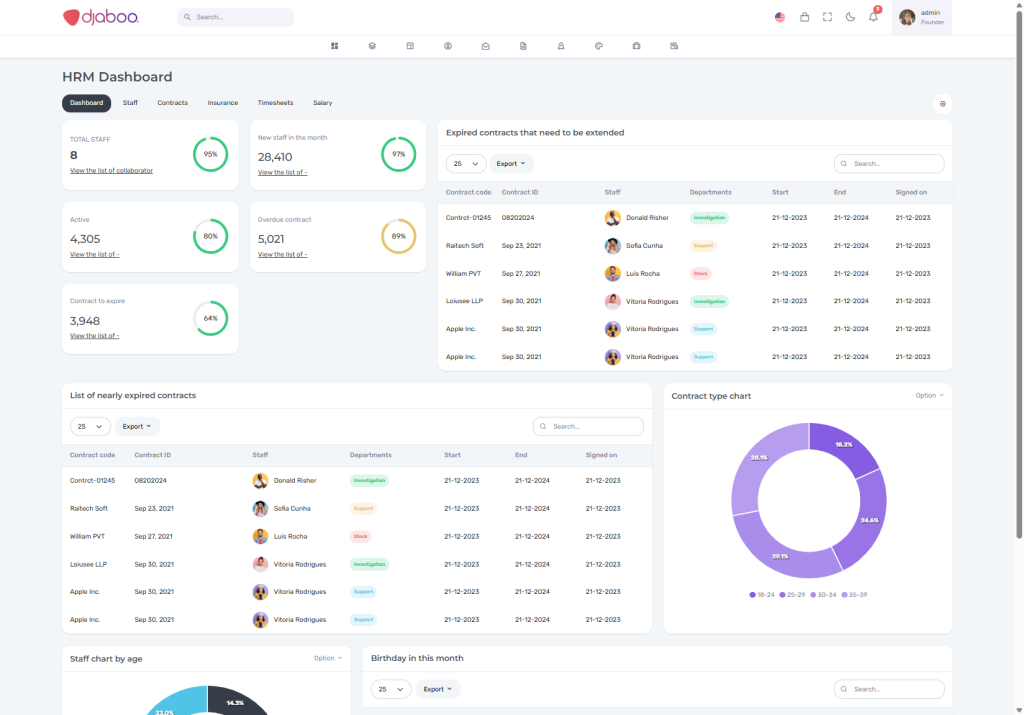The image size is (1024, 715).
Task: Open the shopping bag icon in header
Action: (x=804, y=17)
